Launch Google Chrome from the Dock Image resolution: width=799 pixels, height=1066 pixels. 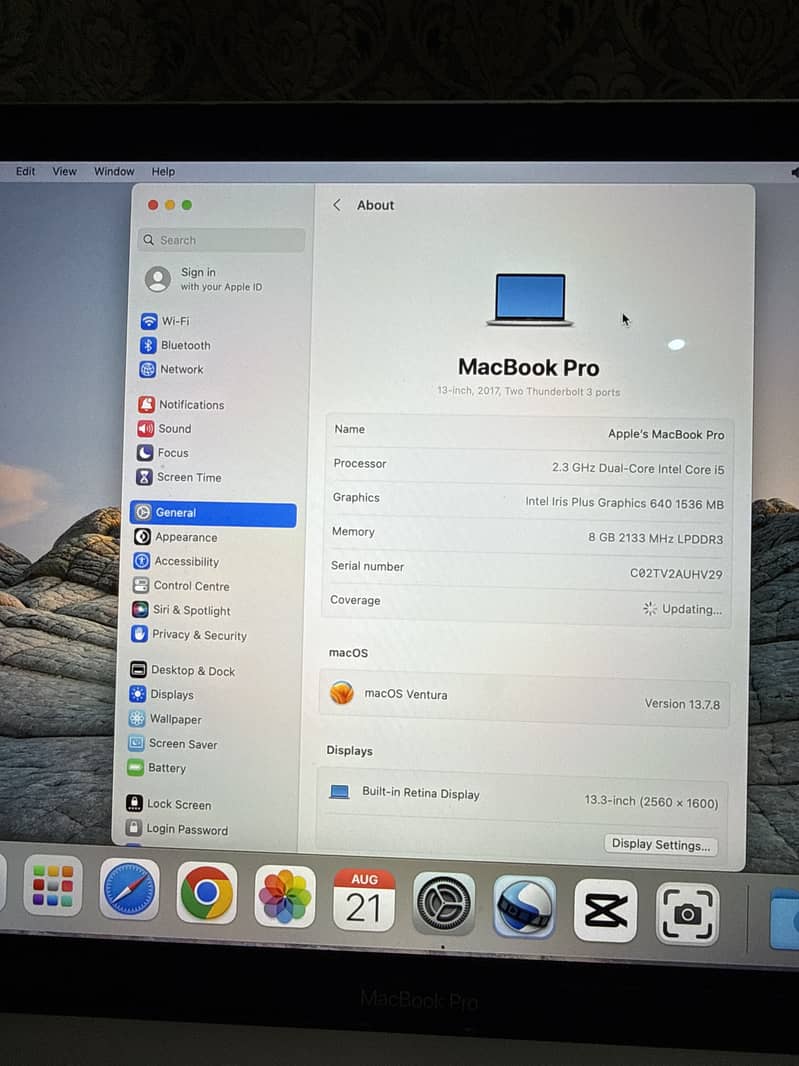(207, 893)
